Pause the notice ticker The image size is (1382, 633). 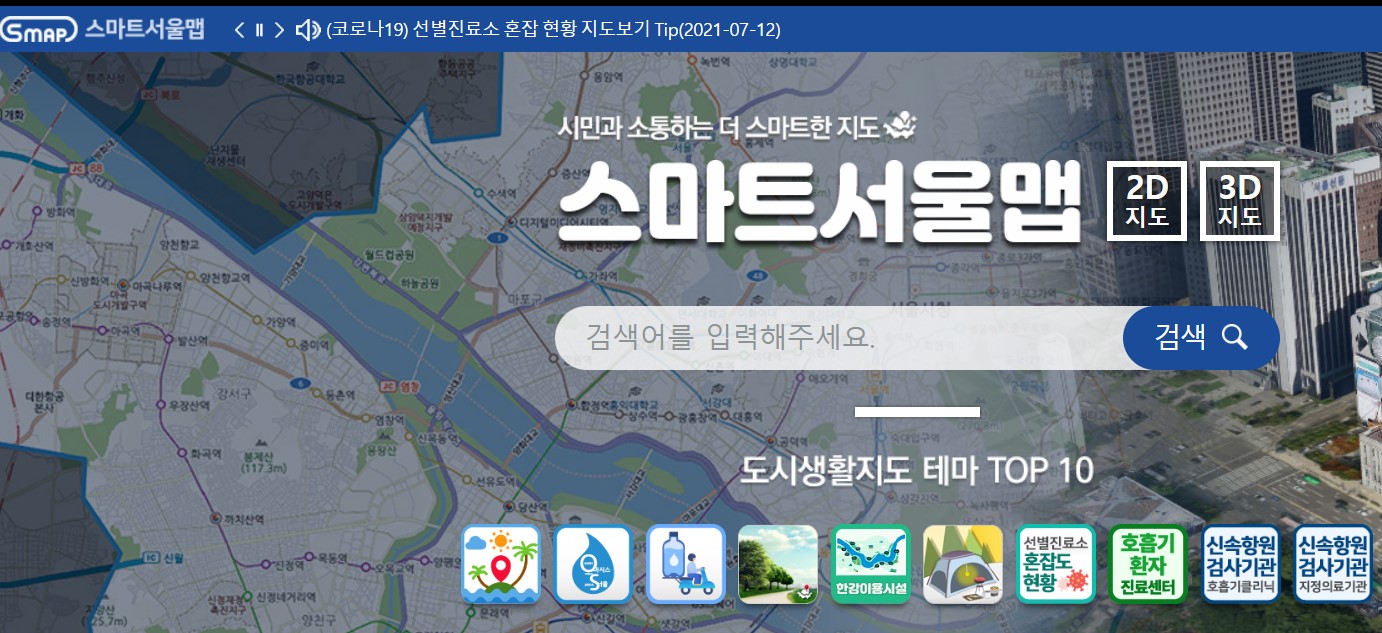(x=259, y=30)
